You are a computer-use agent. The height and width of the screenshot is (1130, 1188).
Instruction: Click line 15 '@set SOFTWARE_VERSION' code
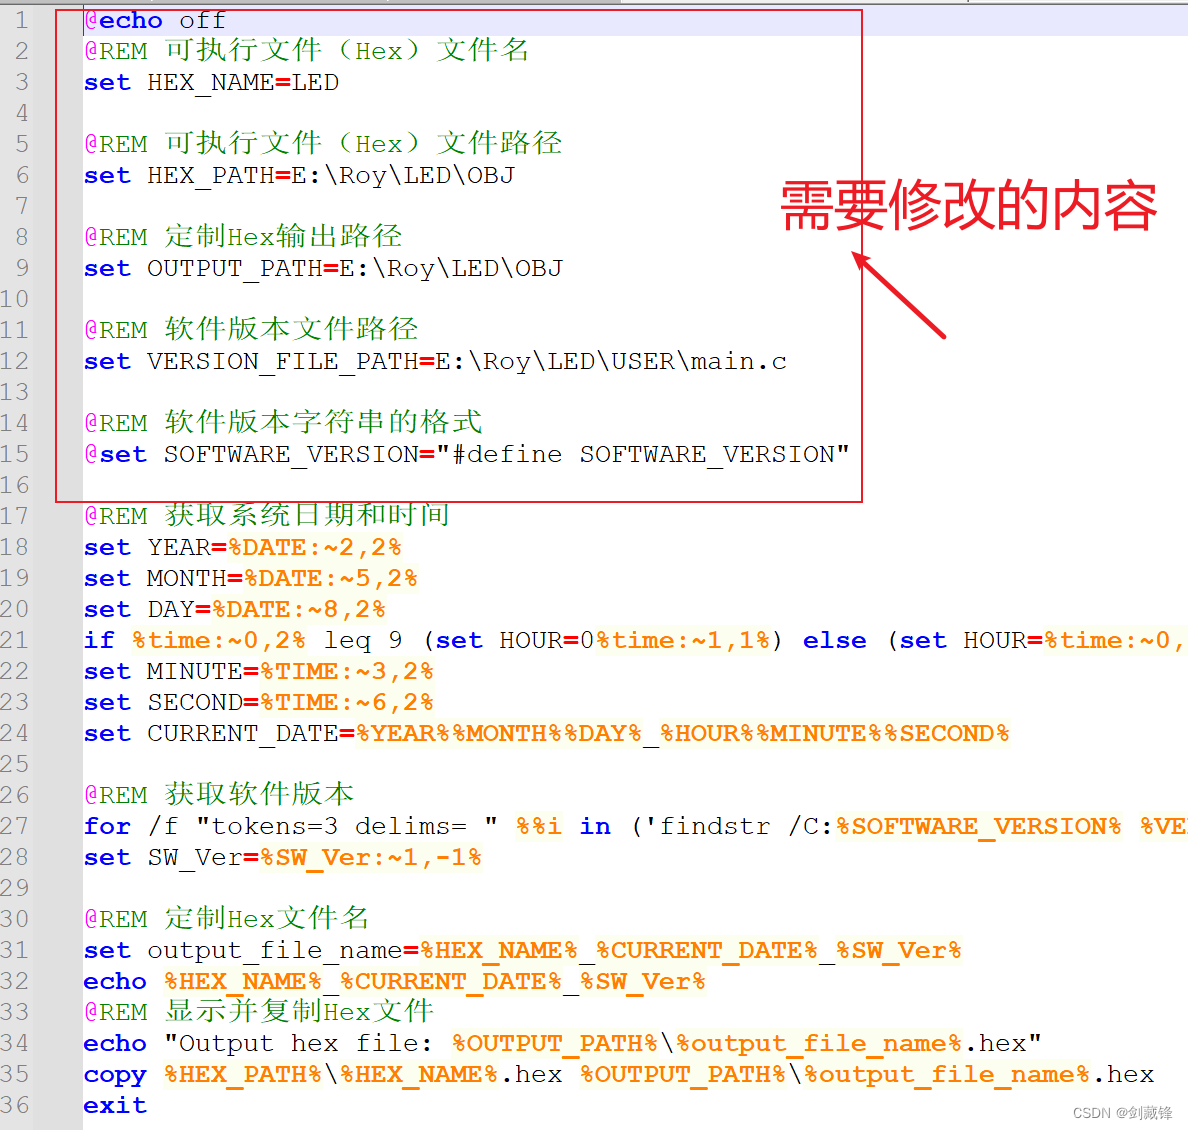point(467,455)
